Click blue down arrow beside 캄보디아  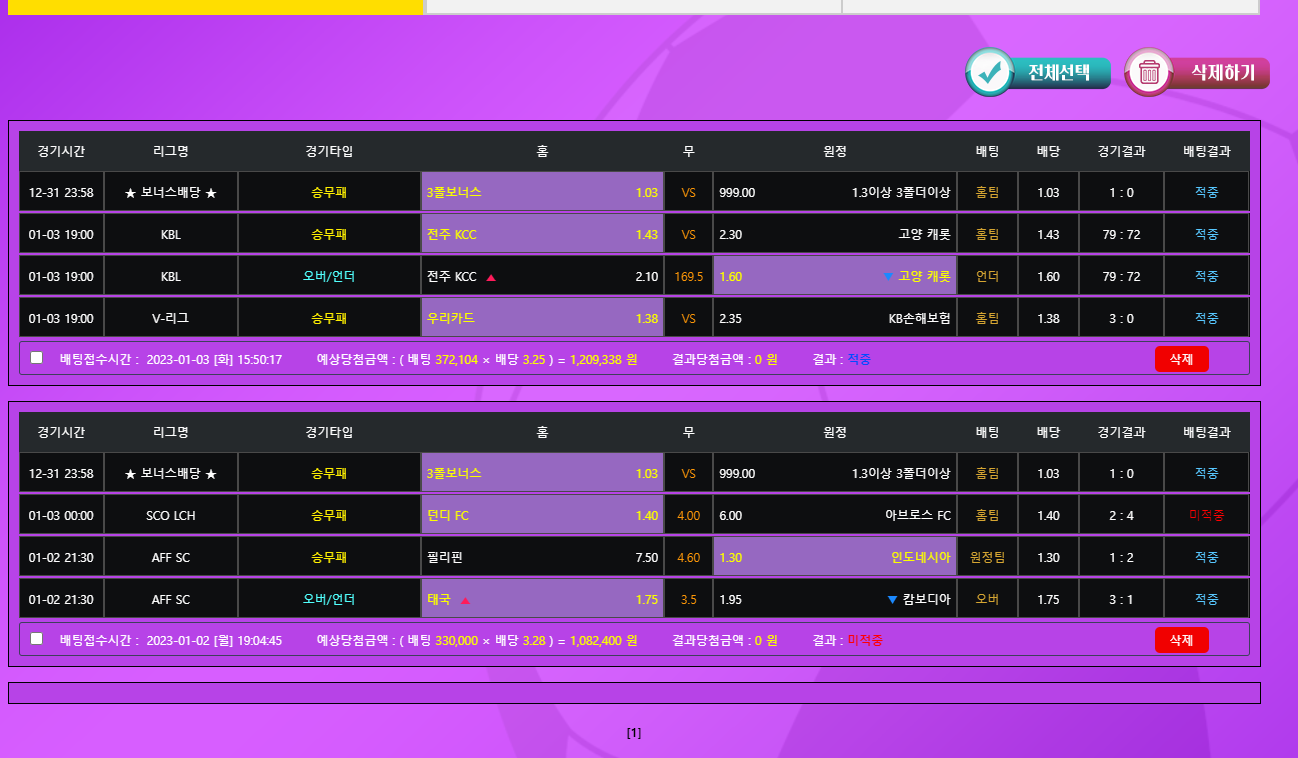pyautogui.click(x=892, y=600)
